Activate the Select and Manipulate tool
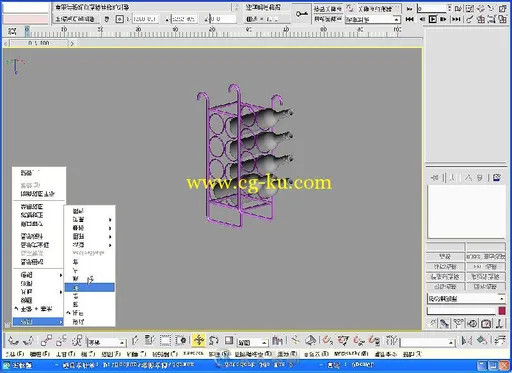The width and height of the screenshot is (512, 373). [x=295, y=341]
